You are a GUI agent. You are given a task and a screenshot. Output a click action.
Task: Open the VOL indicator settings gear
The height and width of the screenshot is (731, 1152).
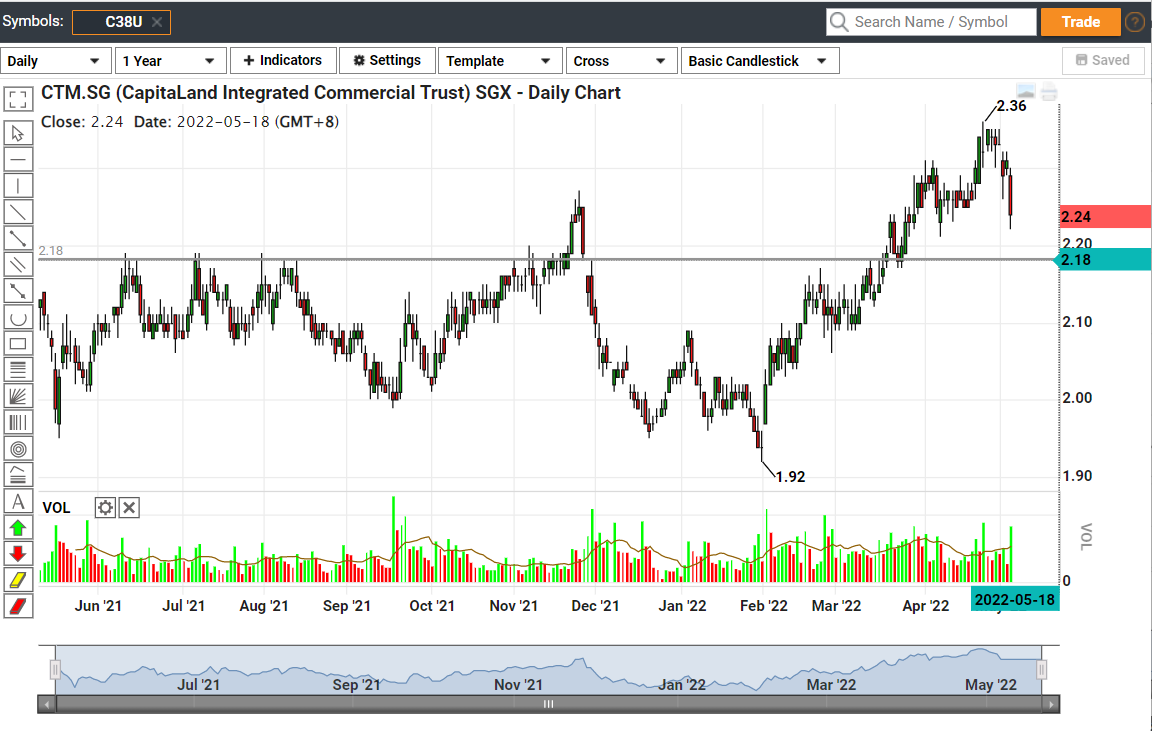[x=106, y=508]
